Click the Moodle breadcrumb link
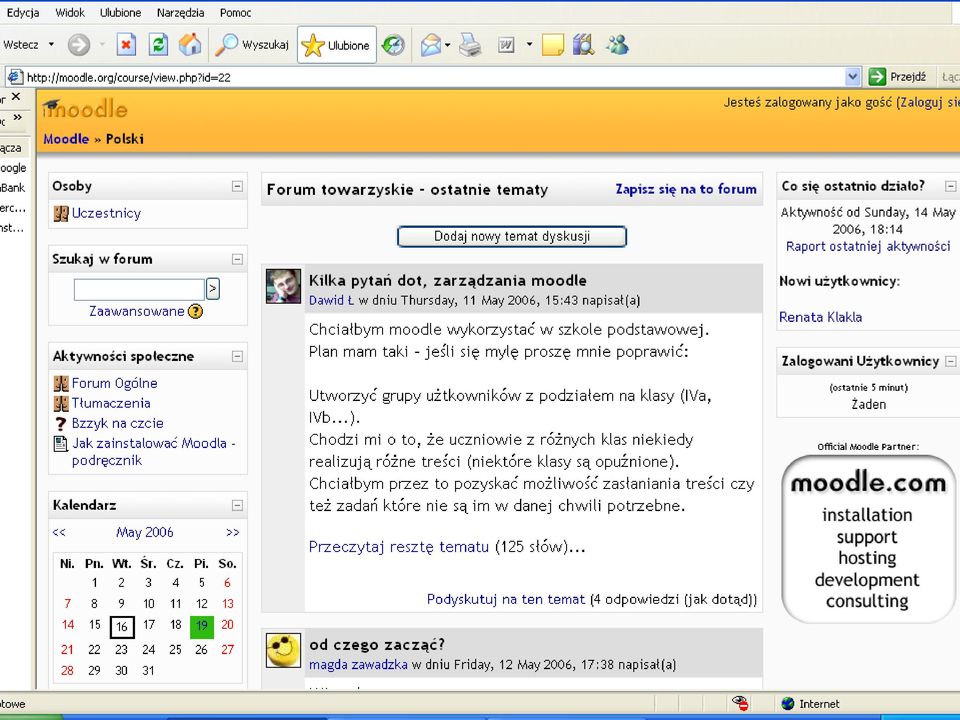The image size is (960, 720). 66,139
